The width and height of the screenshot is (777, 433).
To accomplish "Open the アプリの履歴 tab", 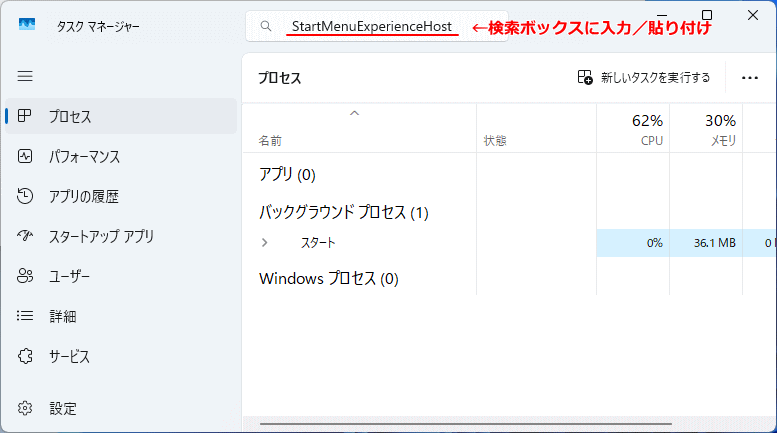I will [x=120, y=197].
